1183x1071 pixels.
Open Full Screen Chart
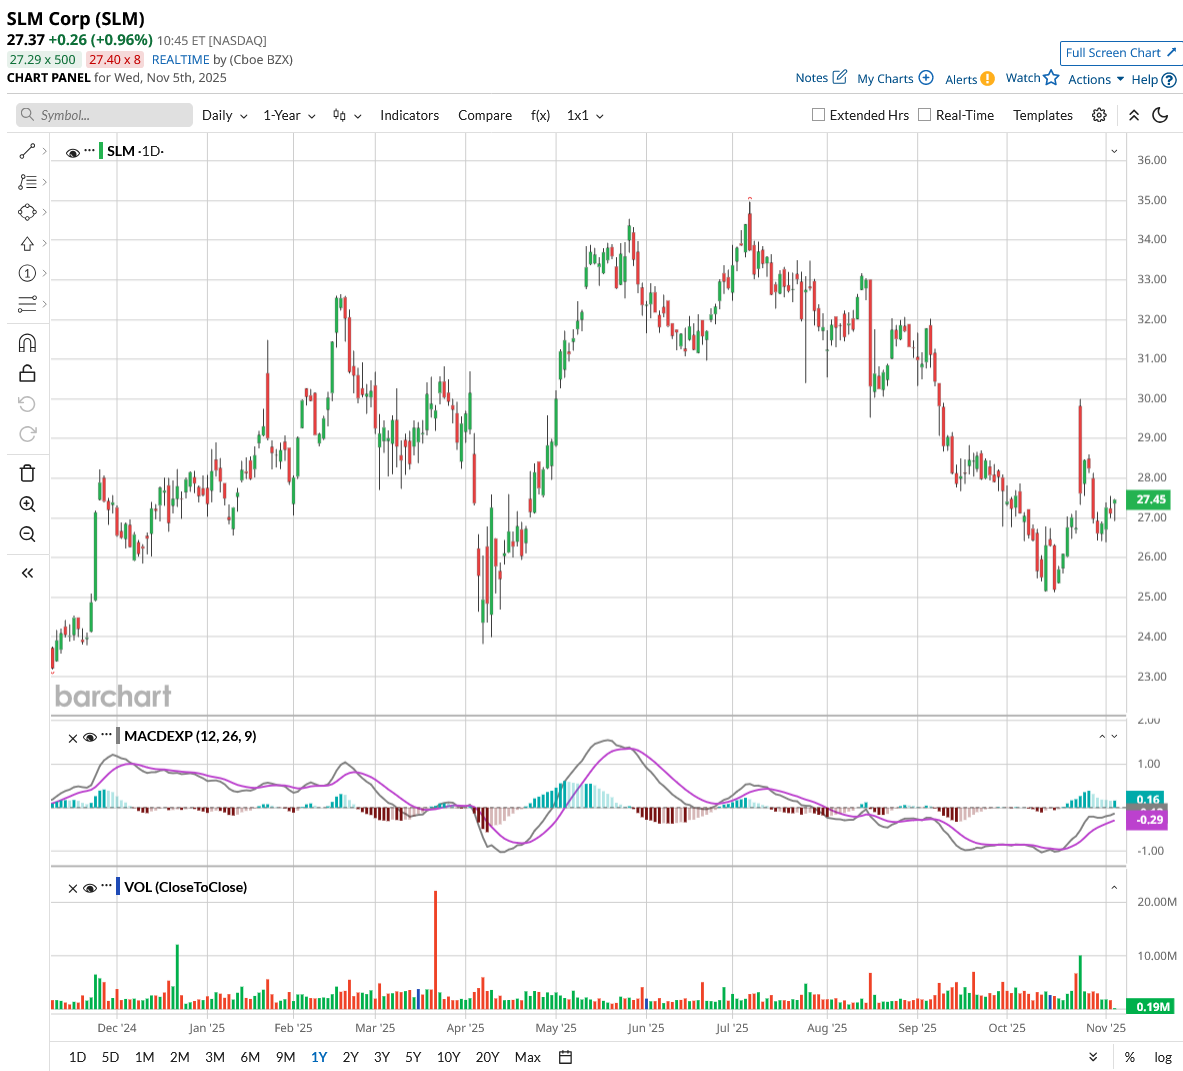click(1120, 53)
